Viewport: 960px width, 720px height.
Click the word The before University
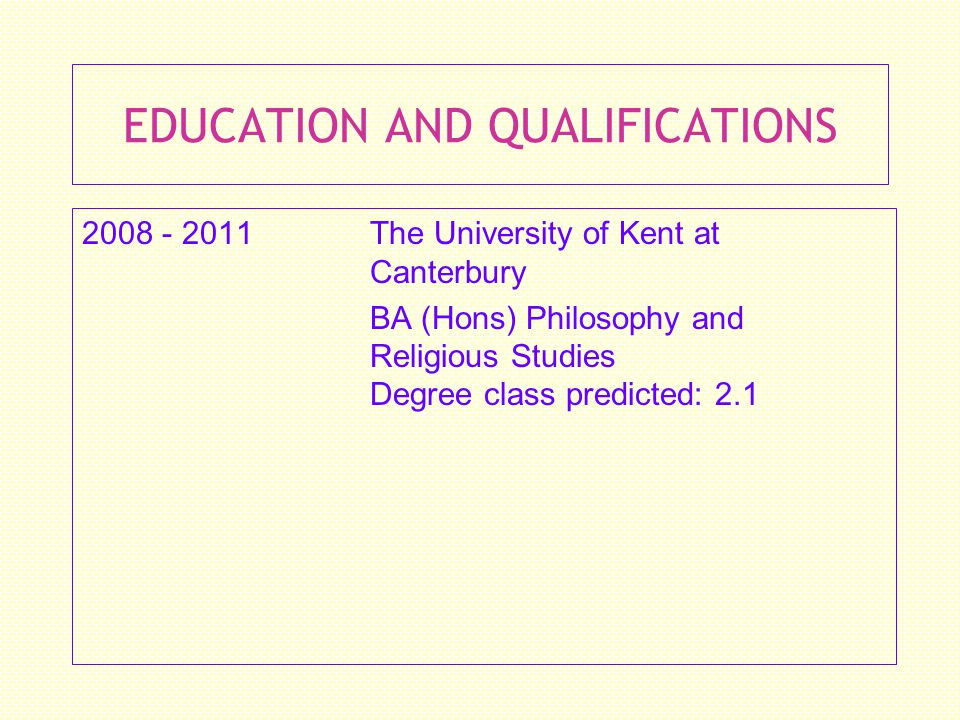[x=397, y=233]
